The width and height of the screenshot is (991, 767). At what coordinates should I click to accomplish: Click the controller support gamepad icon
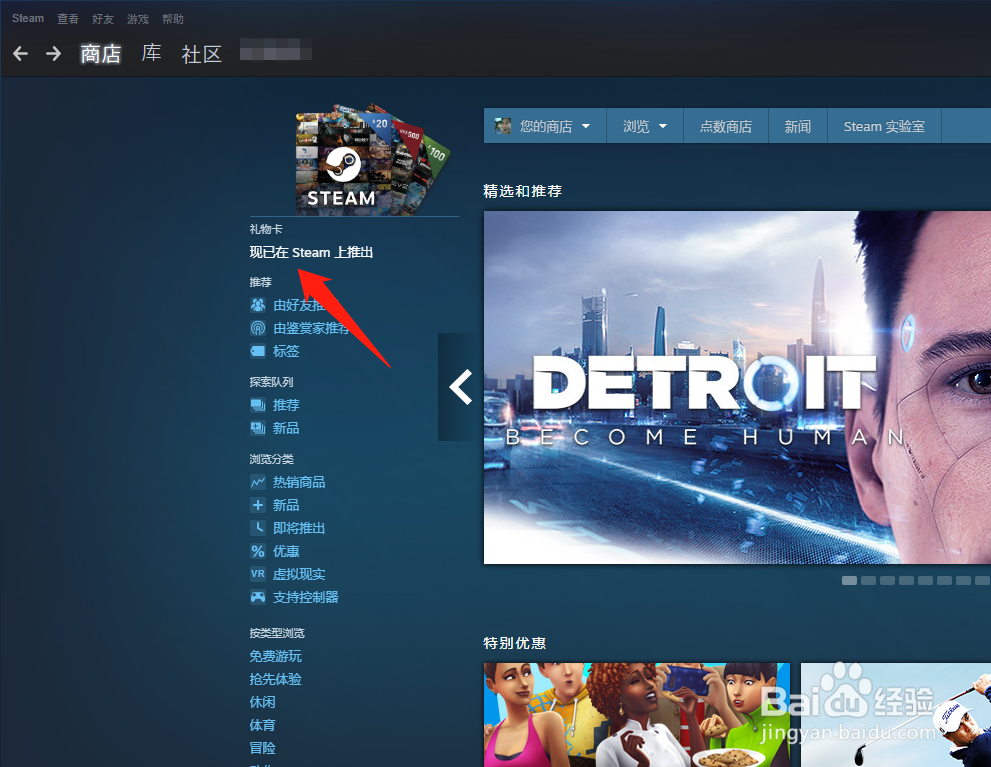click(x=258, y=596)
